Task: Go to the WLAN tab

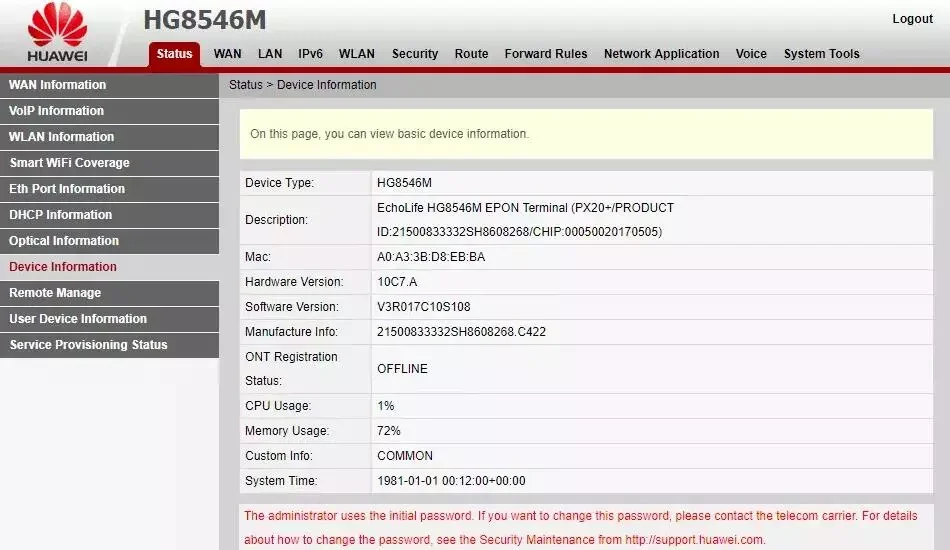Action: (x=357, y=54)
